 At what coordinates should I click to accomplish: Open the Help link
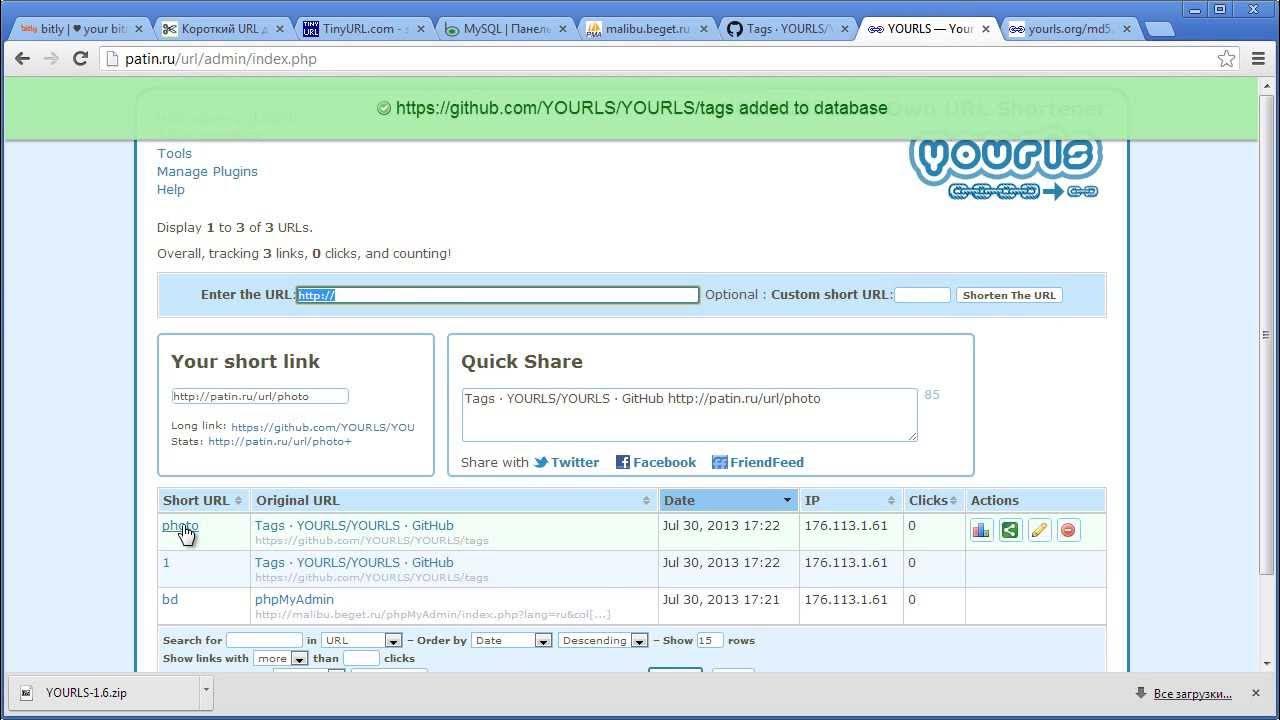coord(171,189)
